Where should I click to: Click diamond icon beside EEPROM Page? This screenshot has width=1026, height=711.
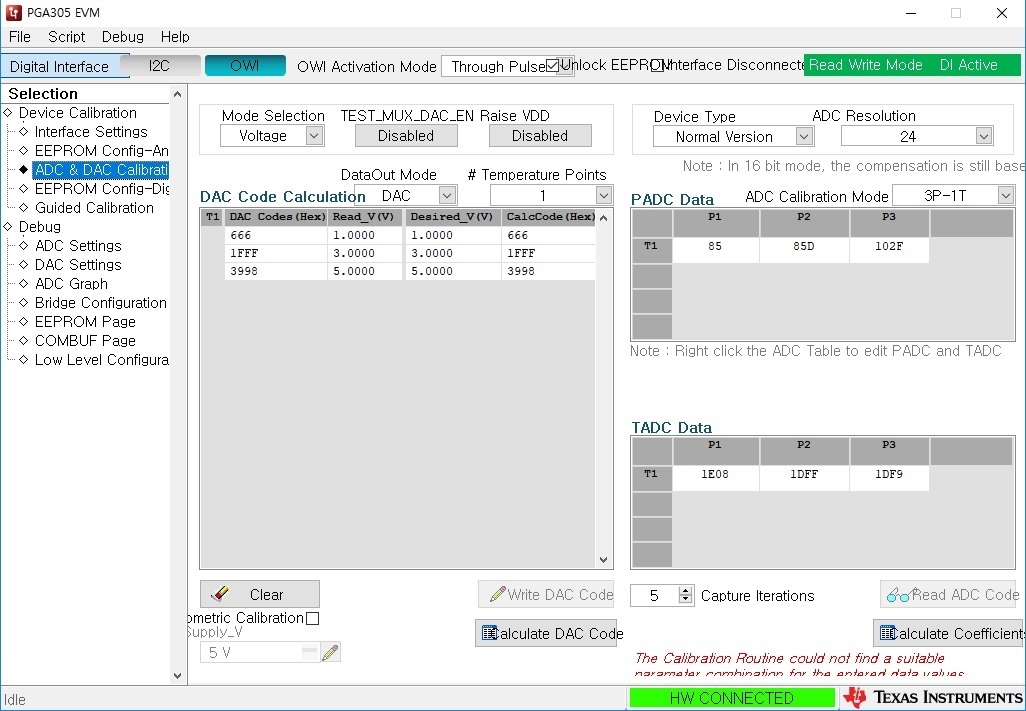(x=24, y=321)
